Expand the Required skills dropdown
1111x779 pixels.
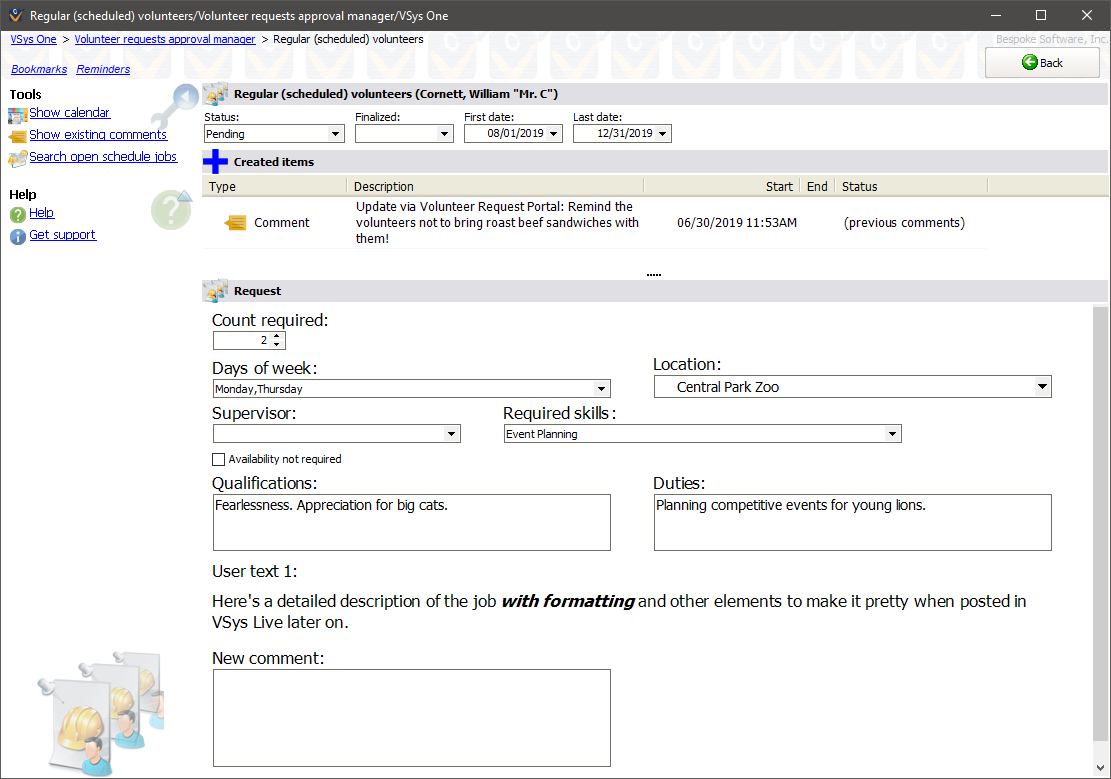892,434
